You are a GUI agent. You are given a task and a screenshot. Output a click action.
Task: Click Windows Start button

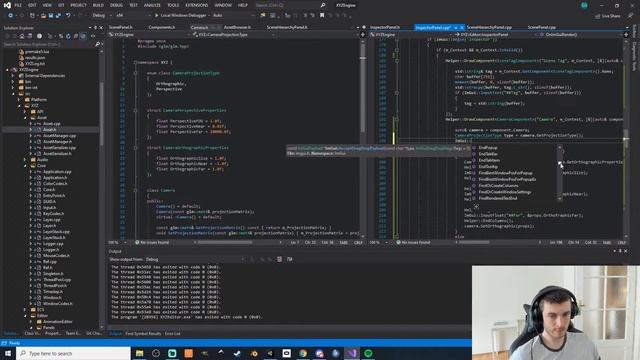[8, 353]
